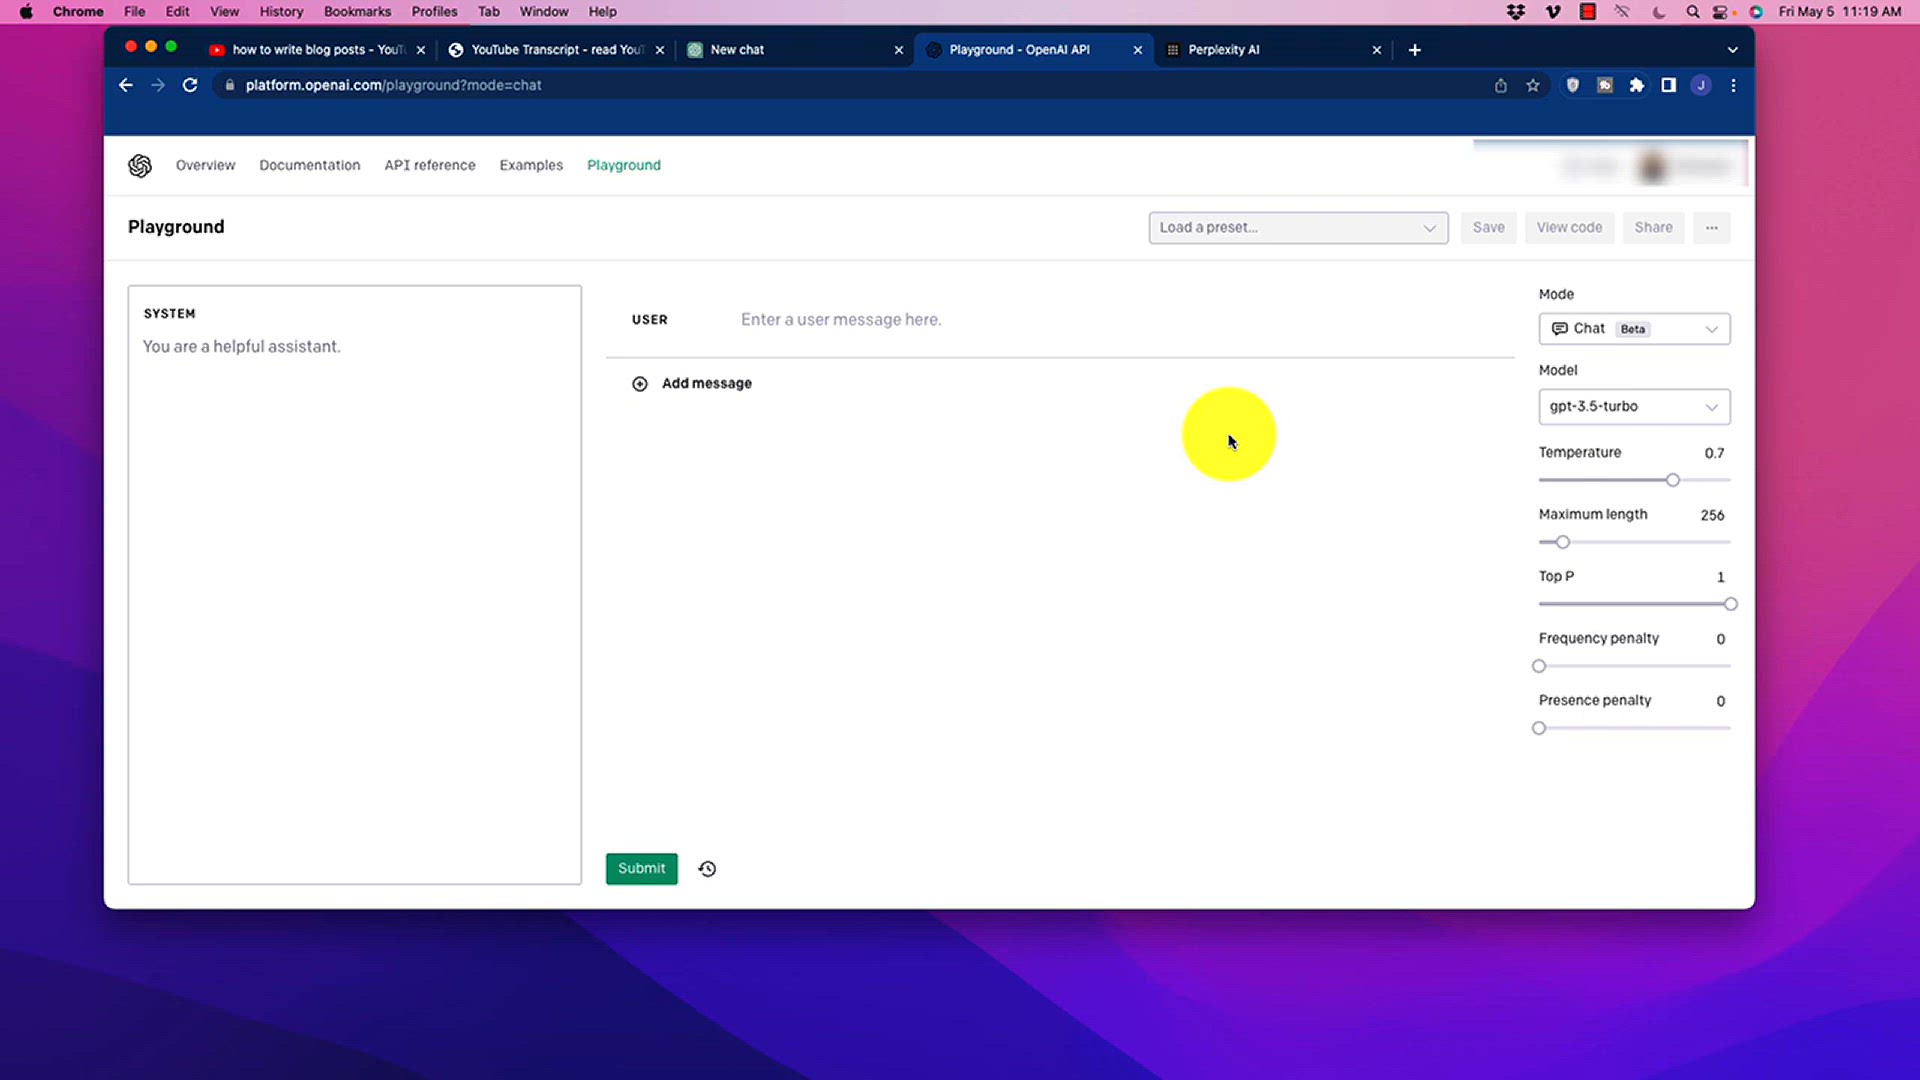1920x1080 pixels.
Task: Click the Temperature slider handle
Action: coord(1672,481)
